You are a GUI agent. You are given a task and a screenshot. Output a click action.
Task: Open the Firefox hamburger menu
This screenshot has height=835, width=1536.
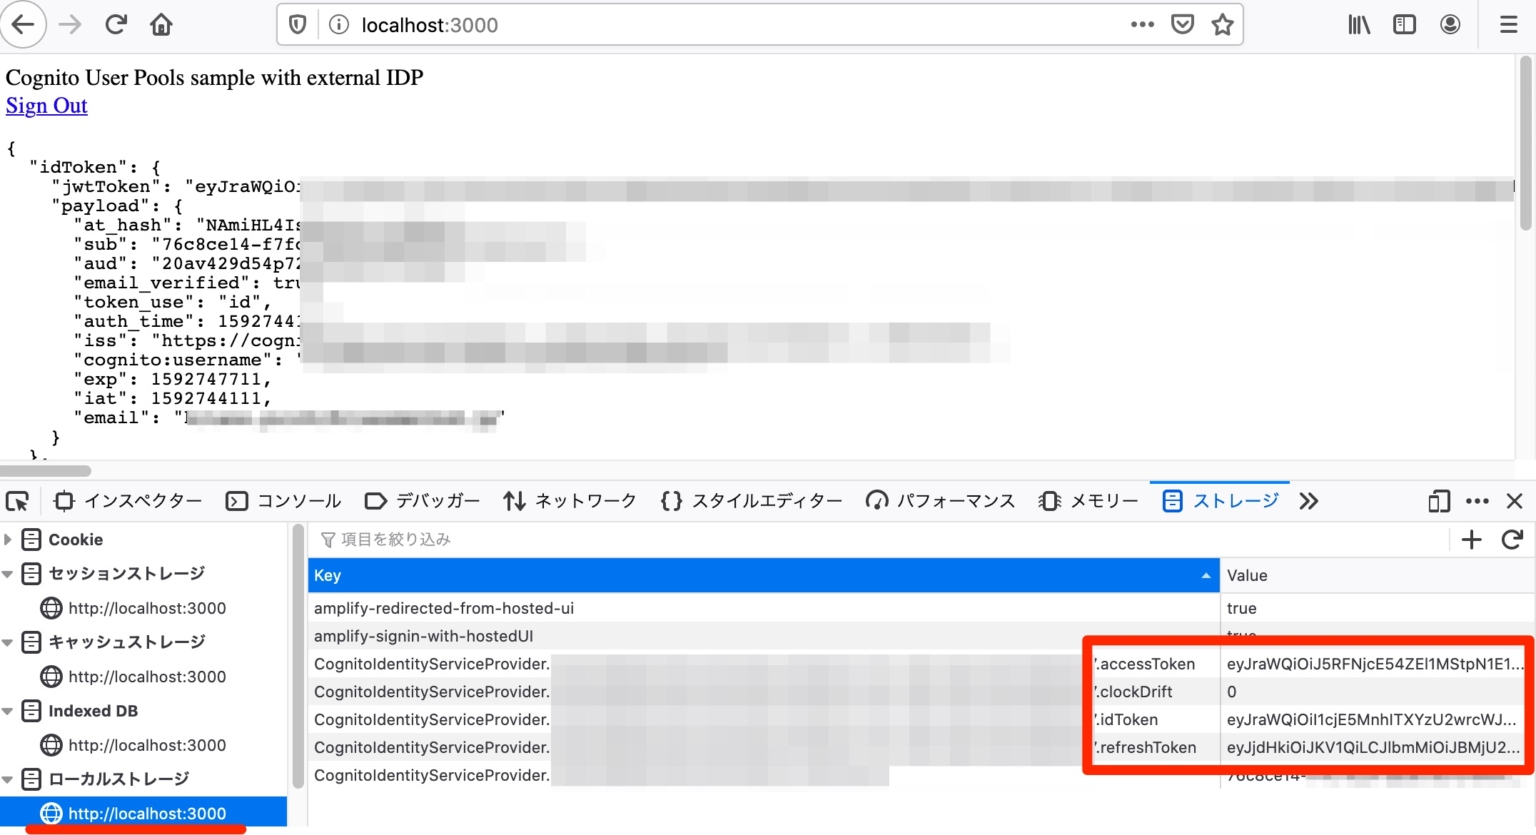coord(1508,25)
